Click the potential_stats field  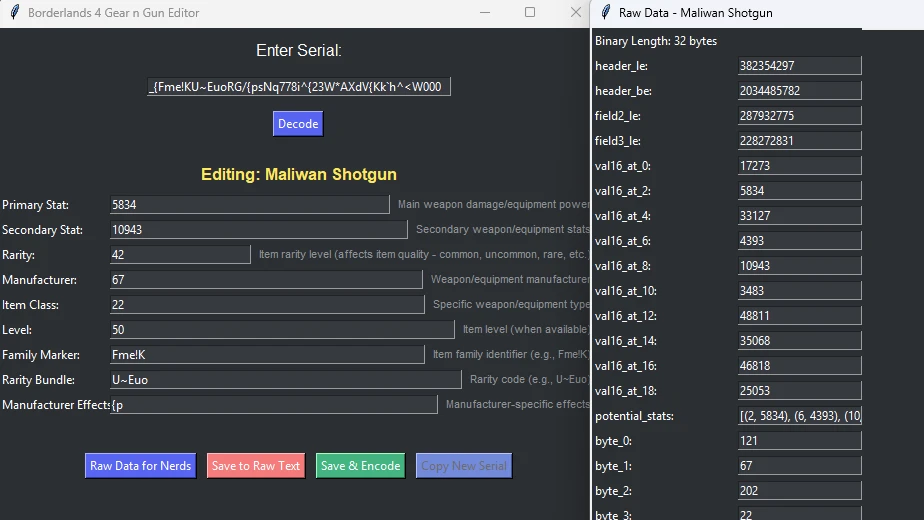click(x=799, y=416)
